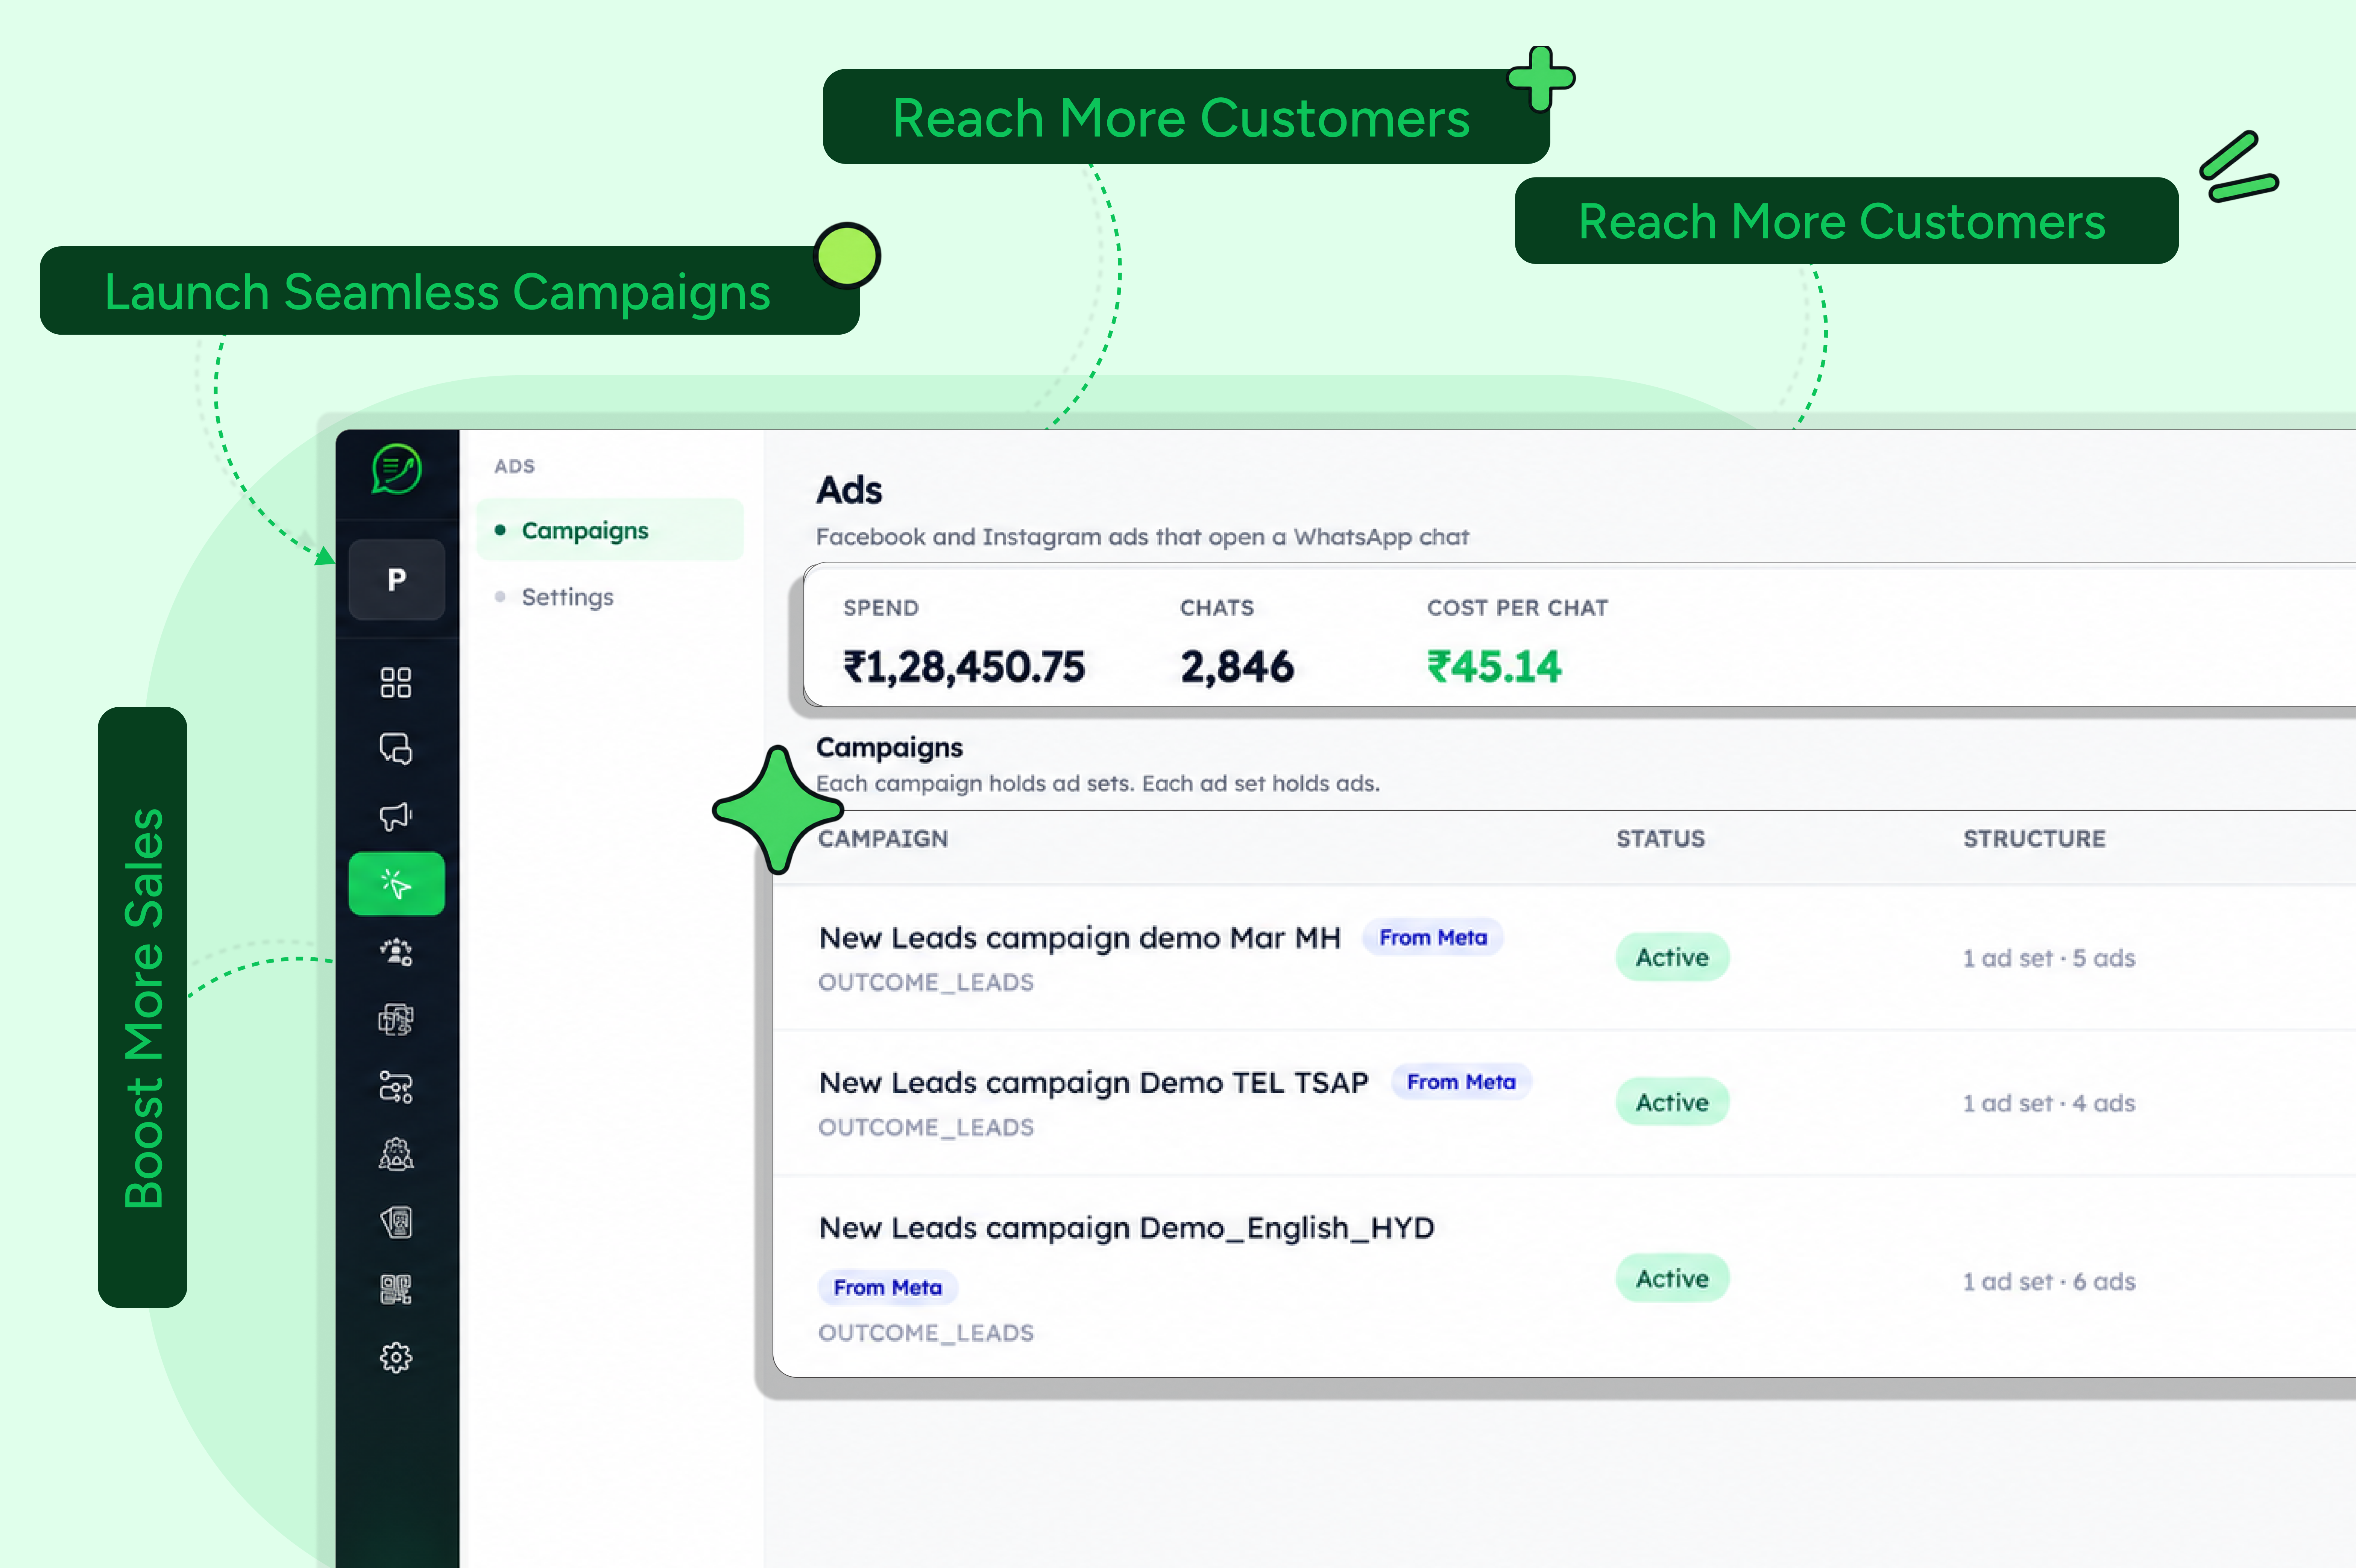Click the cost per chat value ₹45.14
Image resolution: width=2356 pixels, height=1568 pixels.
[x=1494, y=667]
